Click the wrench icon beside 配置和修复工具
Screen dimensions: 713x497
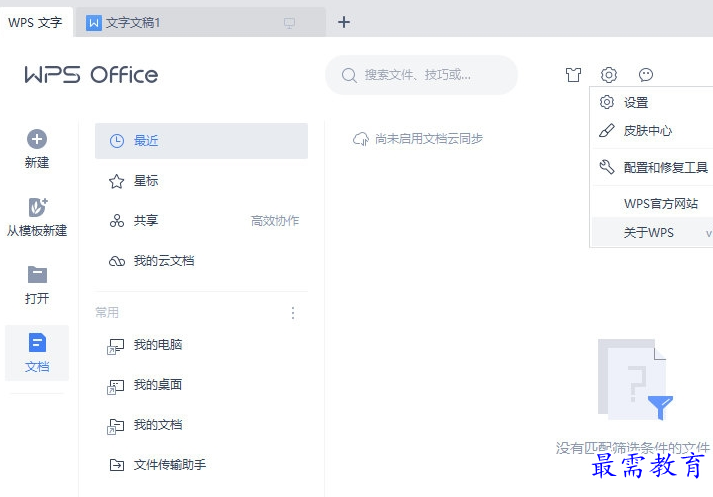pyautogui.click(x=607, y=167)
